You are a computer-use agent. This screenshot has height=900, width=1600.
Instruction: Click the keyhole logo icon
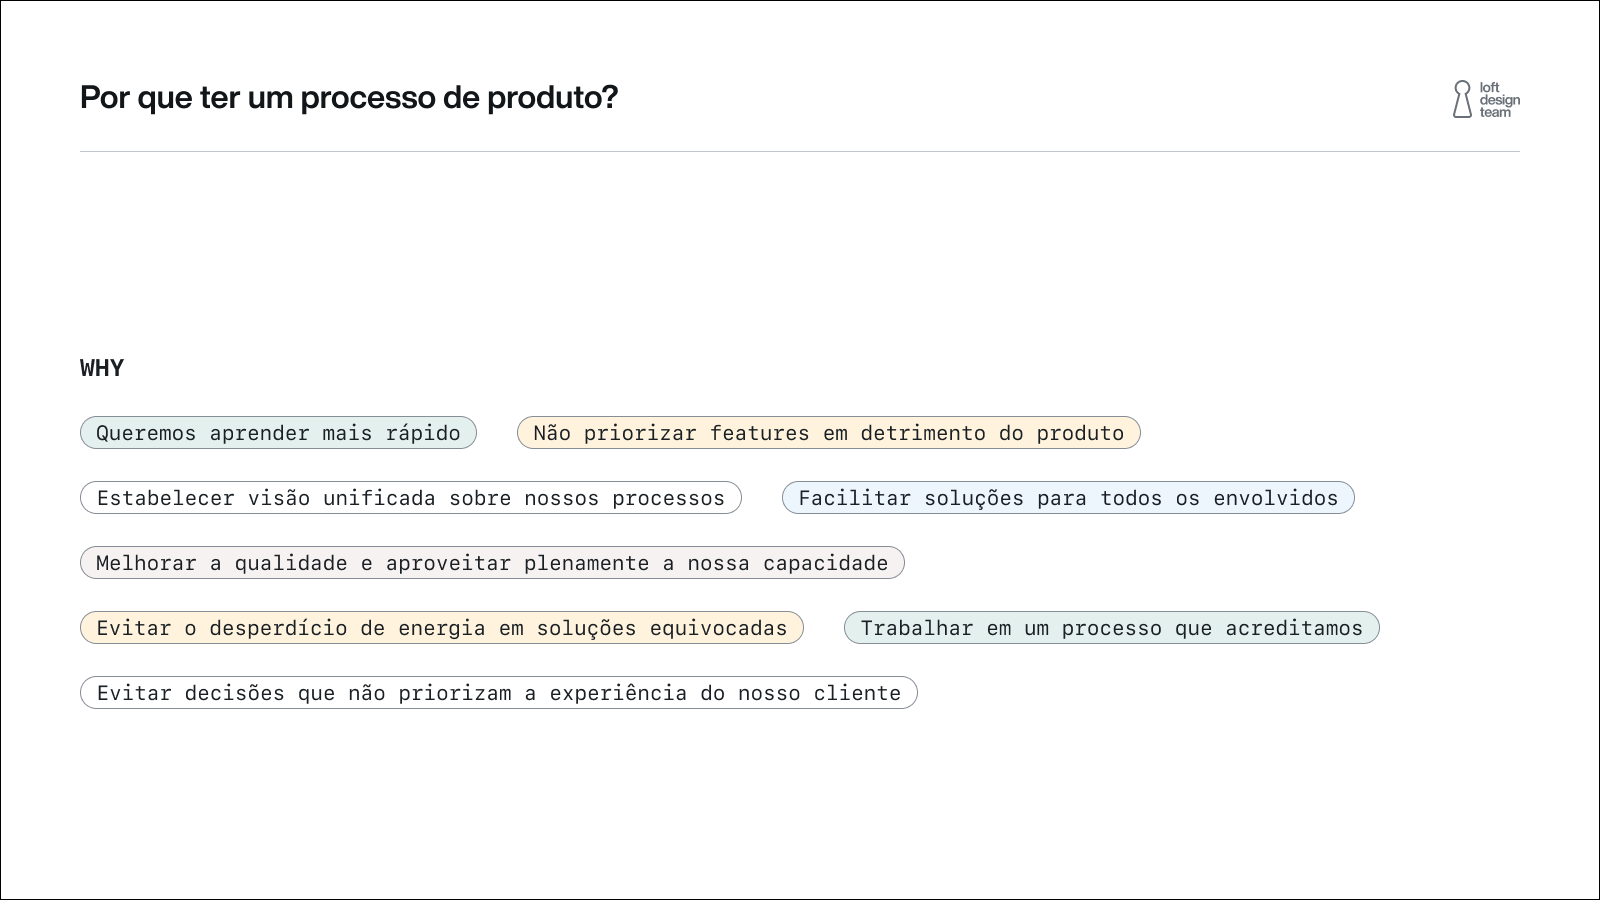(1462, 100)
